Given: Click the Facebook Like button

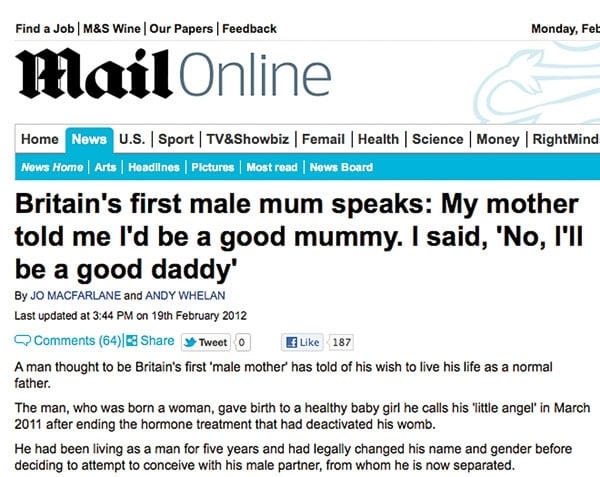Looking at the screenshot, I should pyautogui.click(x=303, y=342).
